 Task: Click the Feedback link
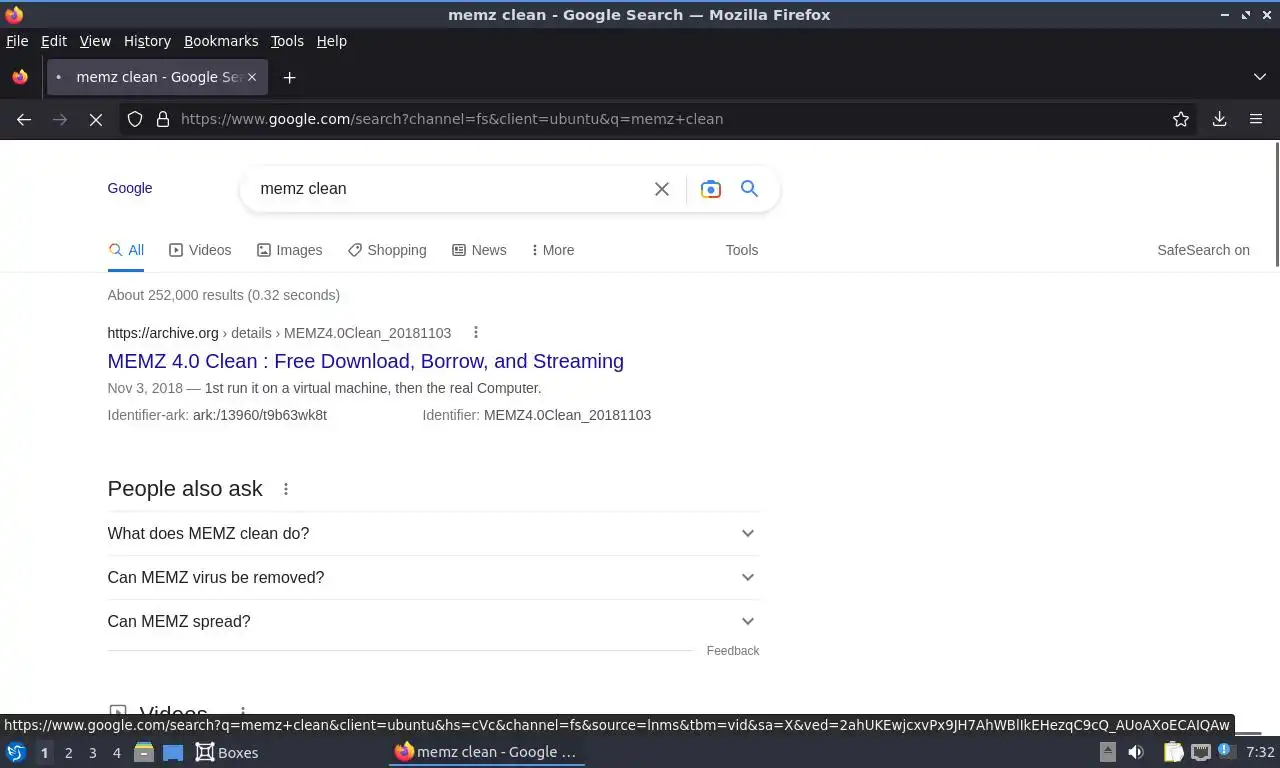click(733, 651)
